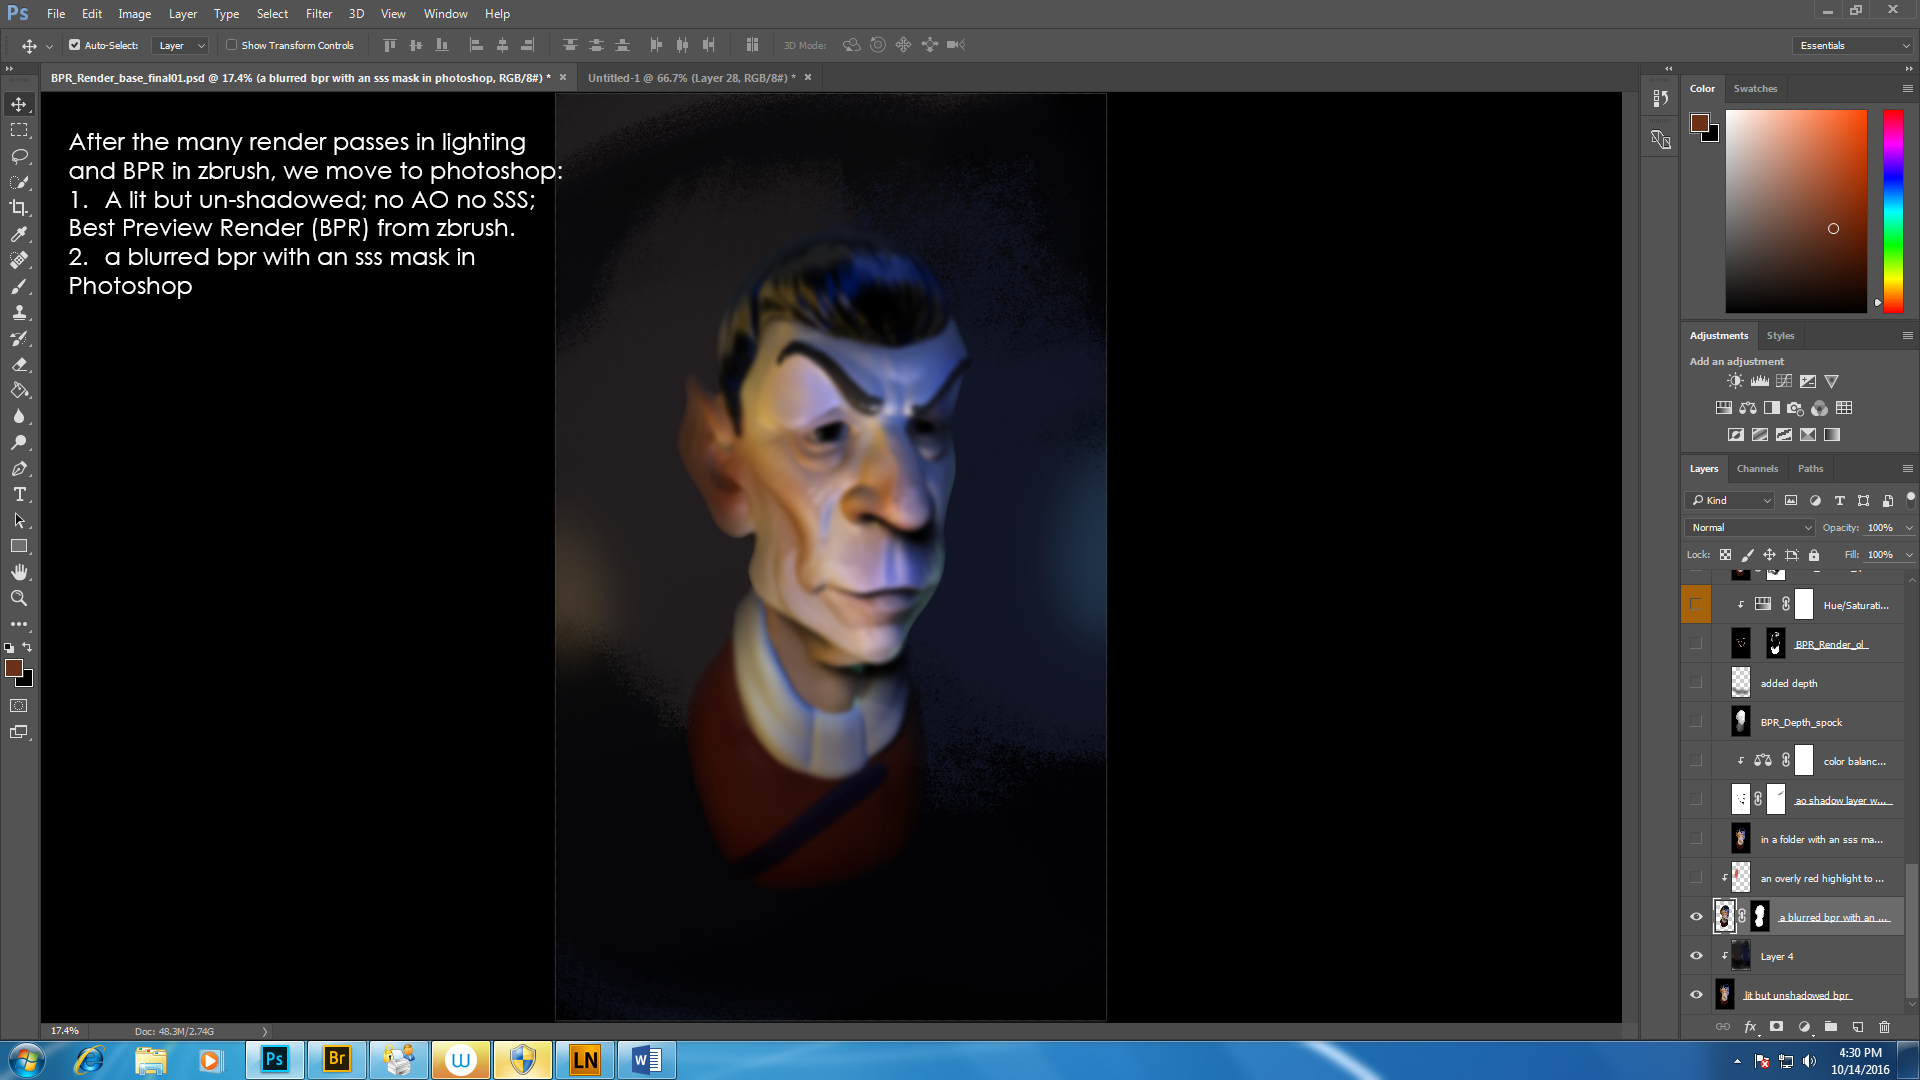Image resolution: width=1920 pixels, height=1080 pixels.
Task: Open the layer blend mode Normal dropdown
Action: pos(1750,527)
